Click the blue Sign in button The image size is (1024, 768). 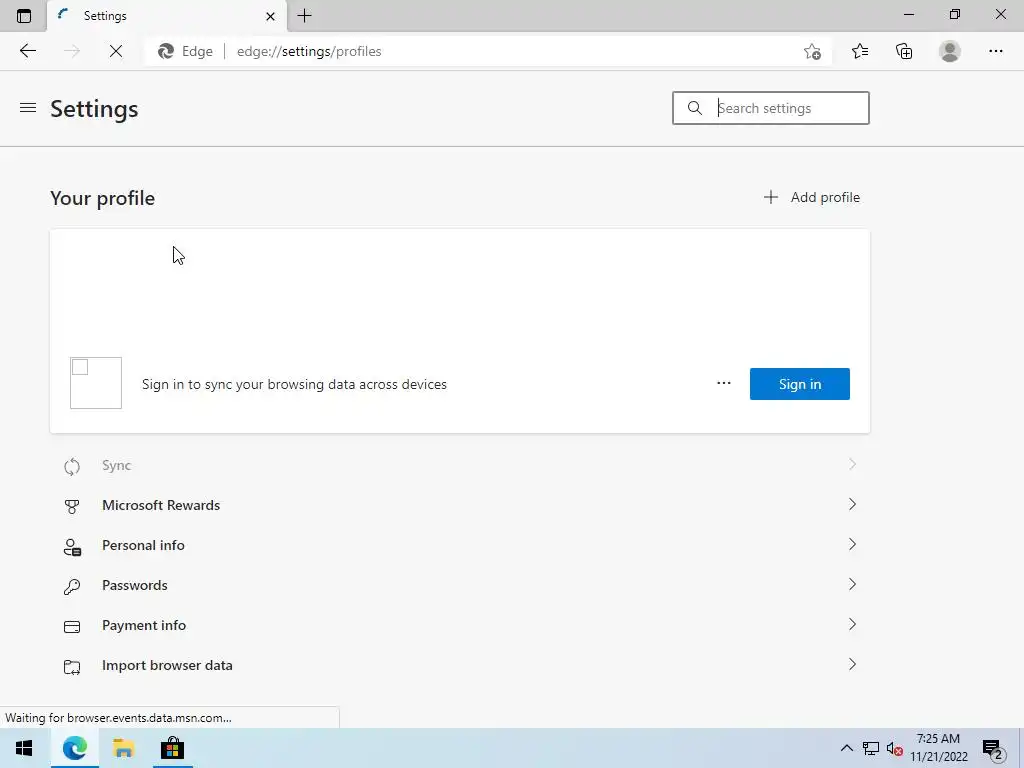coord(799,384)
